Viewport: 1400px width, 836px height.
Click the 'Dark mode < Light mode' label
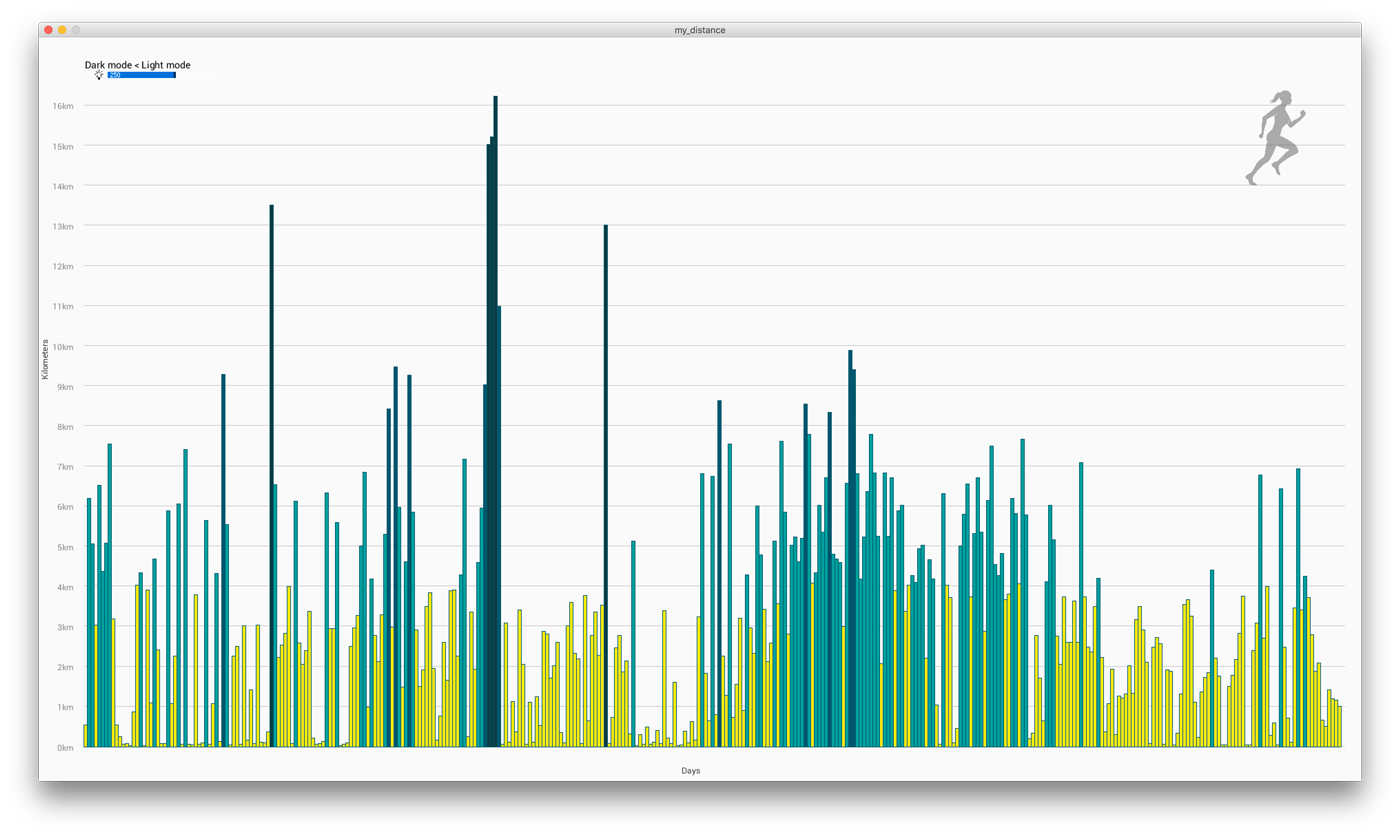point(137,65)
